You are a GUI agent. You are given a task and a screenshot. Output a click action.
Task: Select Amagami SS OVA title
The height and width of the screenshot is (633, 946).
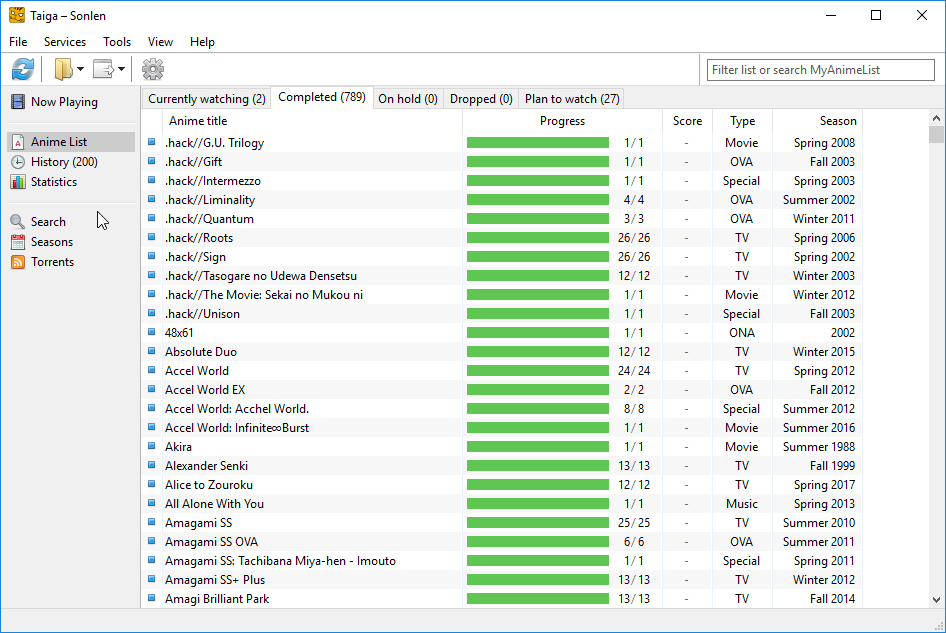(211, 542)
